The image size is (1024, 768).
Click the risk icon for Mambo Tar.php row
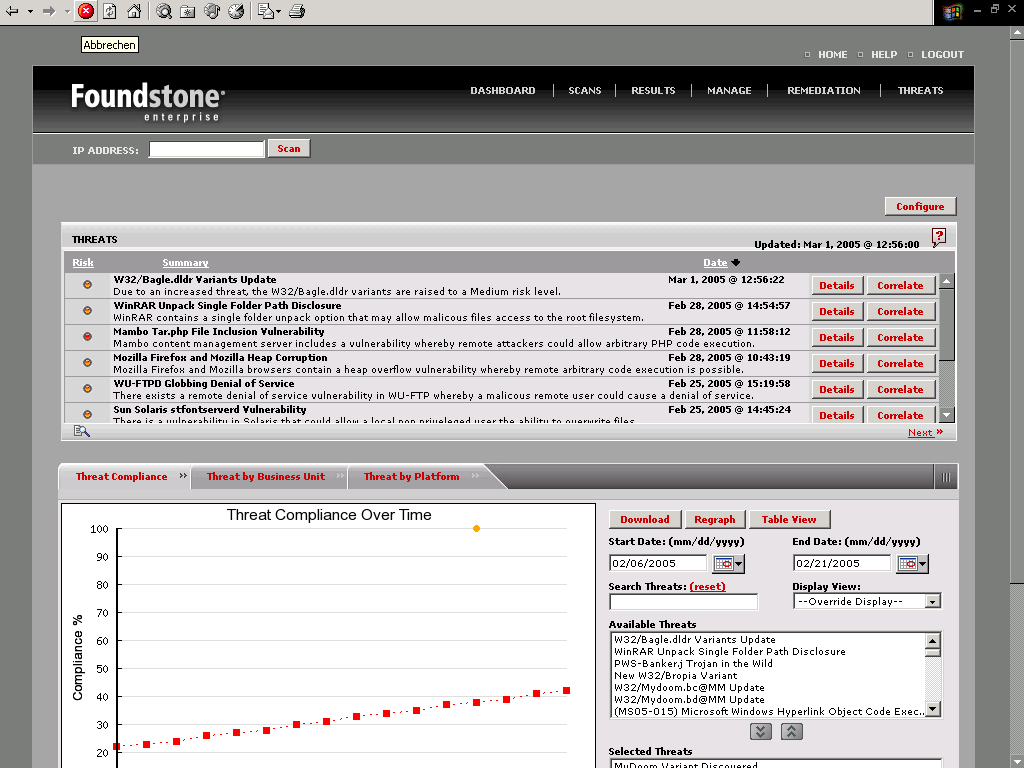[87, 337]
